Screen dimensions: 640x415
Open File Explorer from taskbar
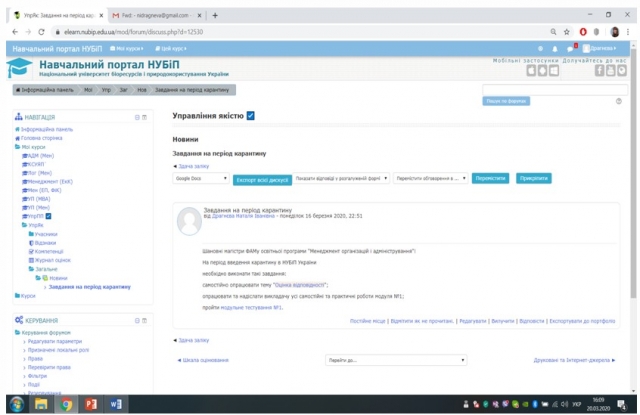pyautogui.click(x=41, y=404)
